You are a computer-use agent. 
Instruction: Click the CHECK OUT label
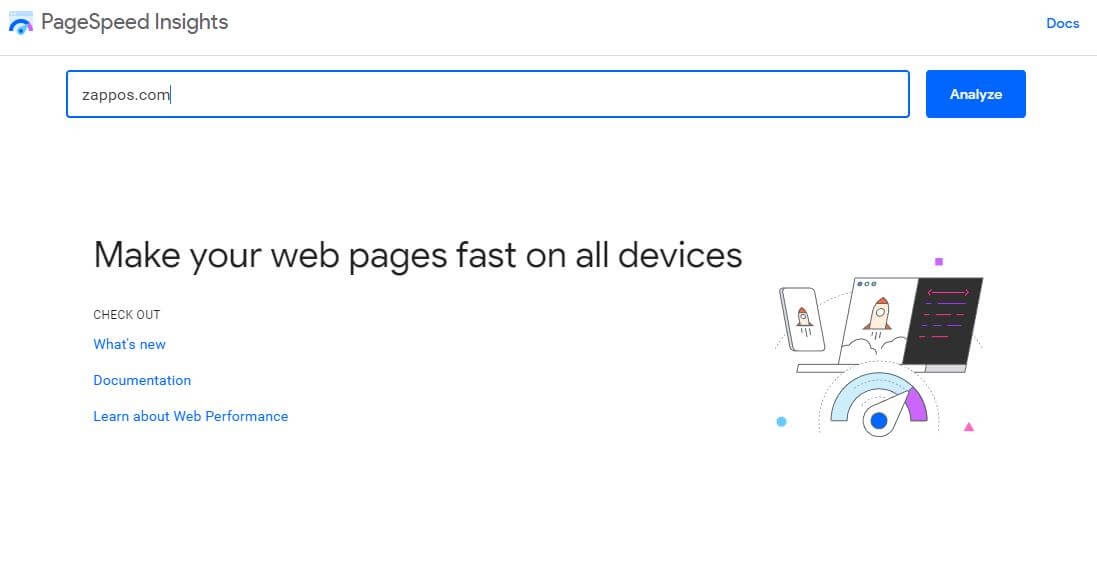127,315
